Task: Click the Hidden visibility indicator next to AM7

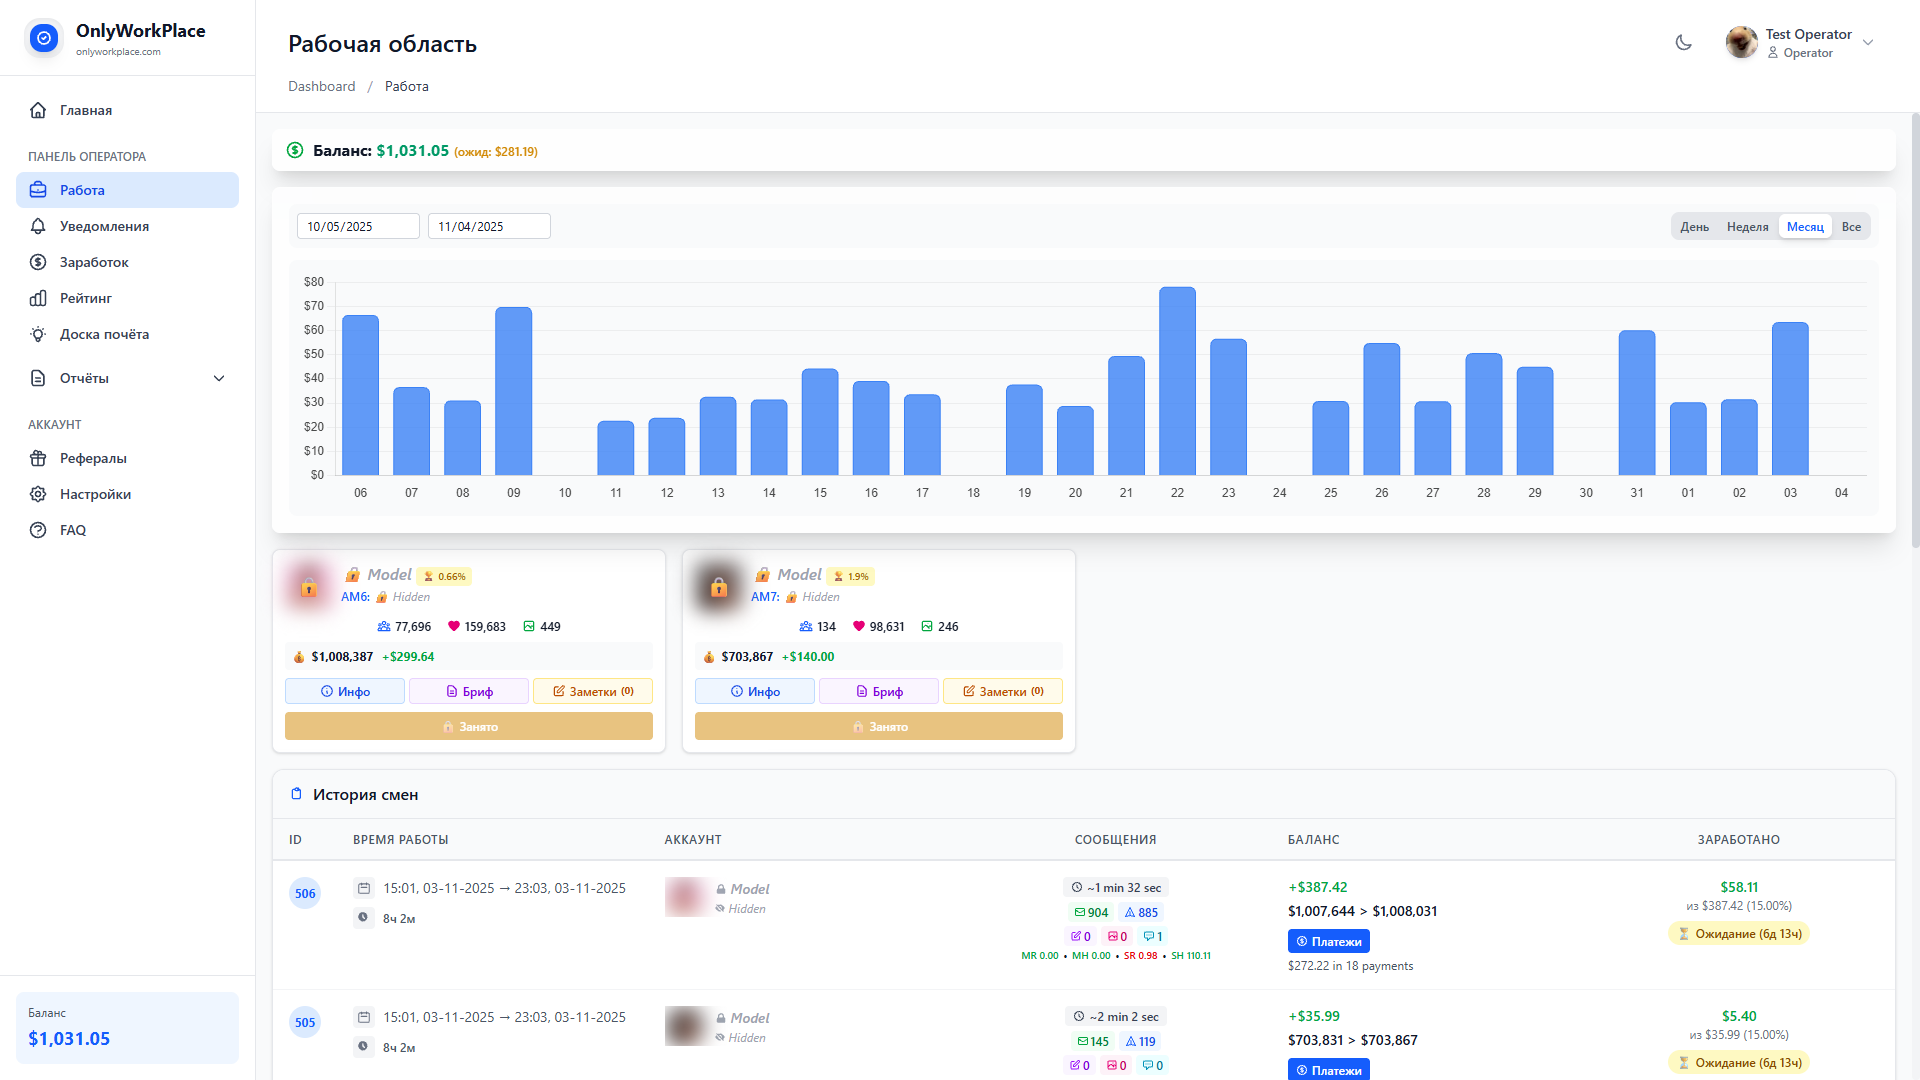Action: click(790, 596)
